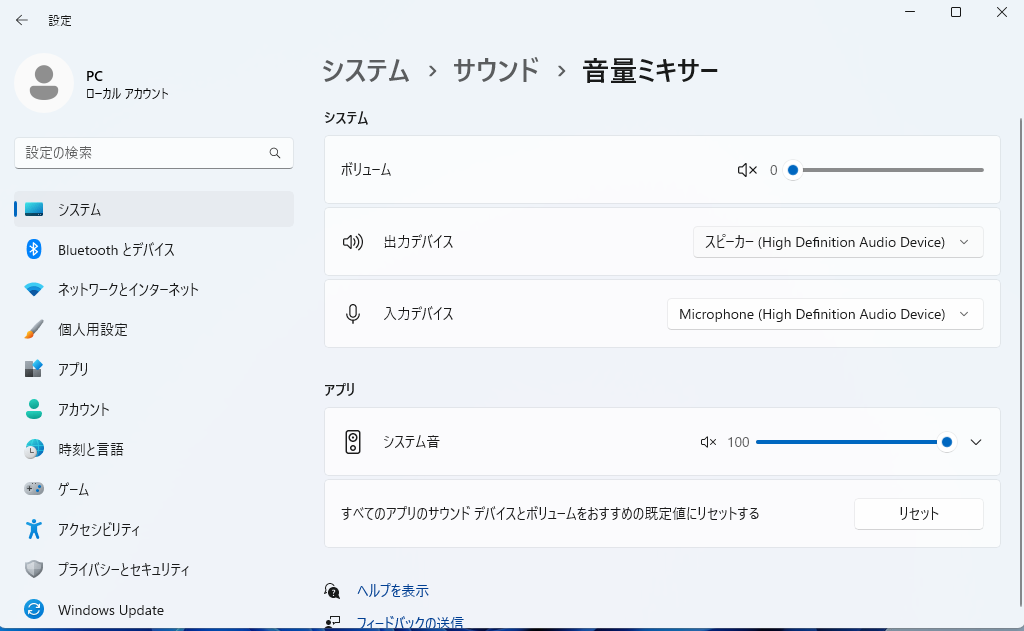Screen dimensions: 1024x631
Task: Expand the システム音 row chevron
Action: (977, 442)
